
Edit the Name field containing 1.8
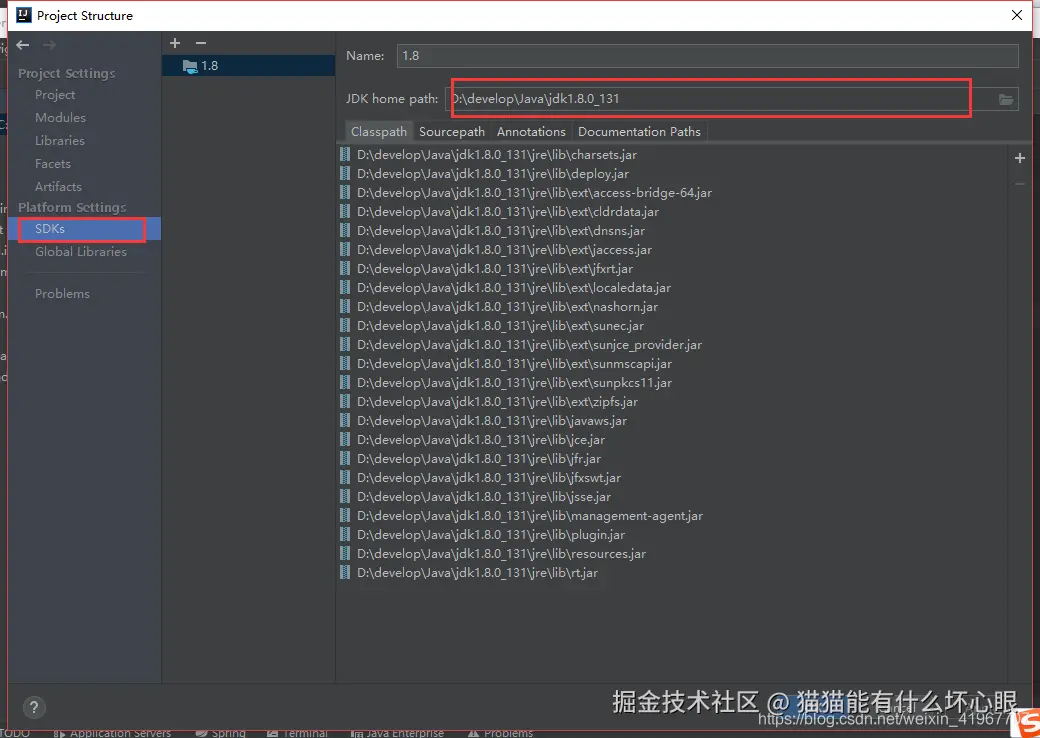coord(707,56)
